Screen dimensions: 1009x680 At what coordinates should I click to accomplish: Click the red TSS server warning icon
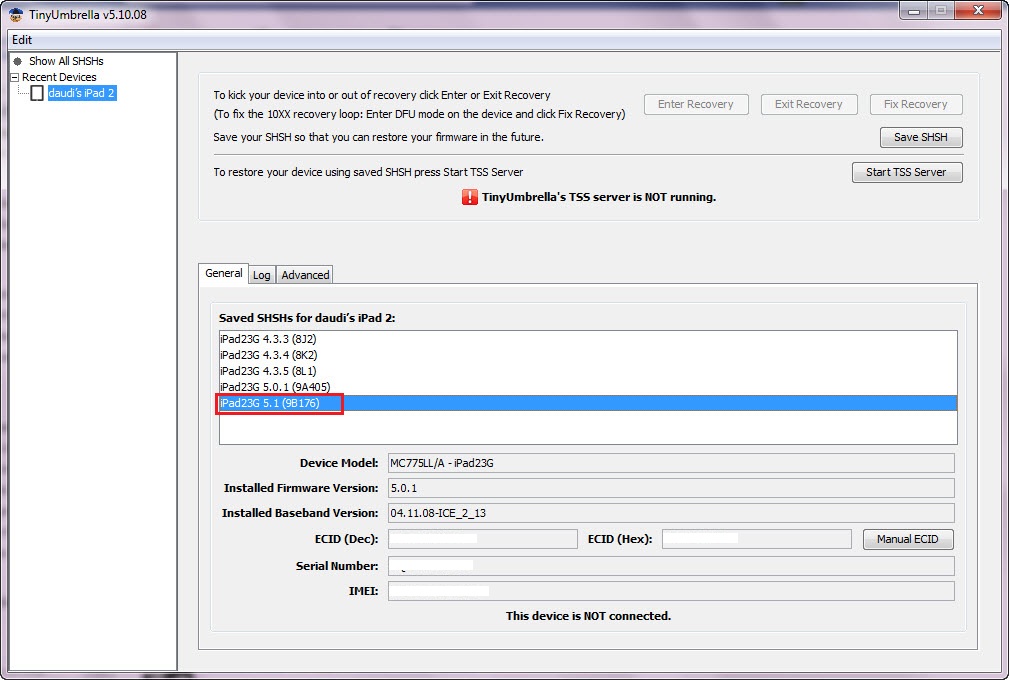coord(470,197)
